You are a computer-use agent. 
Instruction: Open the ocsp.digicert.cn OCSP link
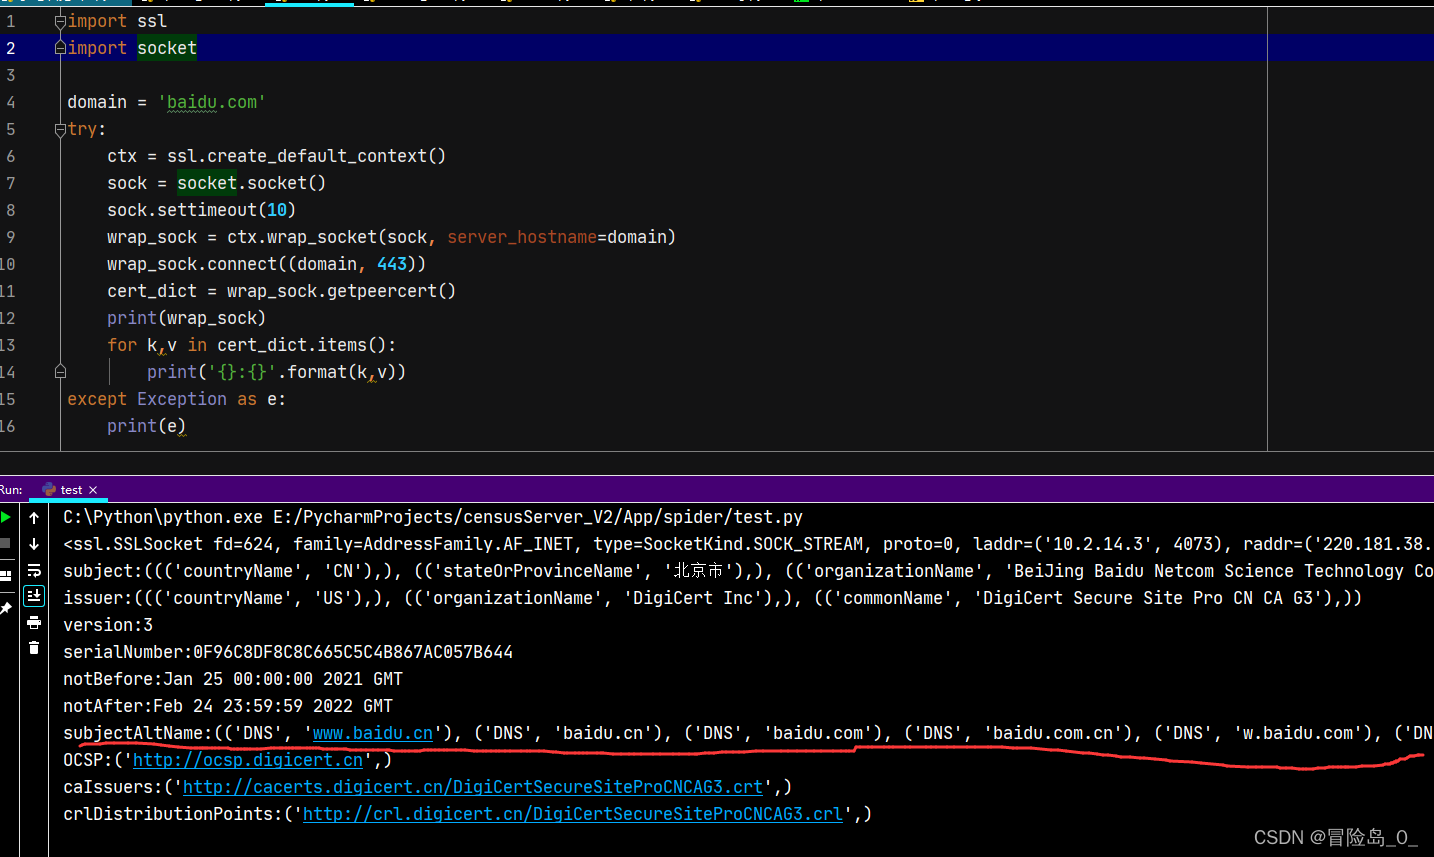click(247, 760)
